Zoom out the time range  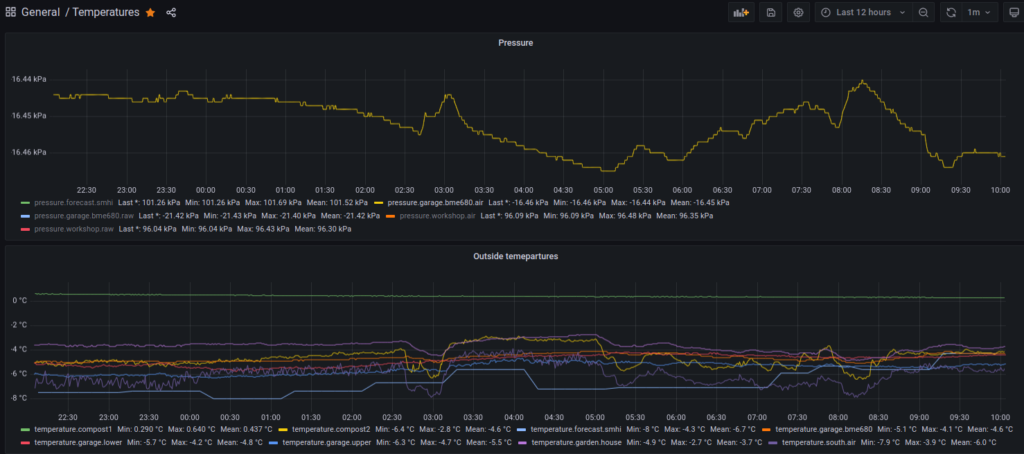pos(923,12)
